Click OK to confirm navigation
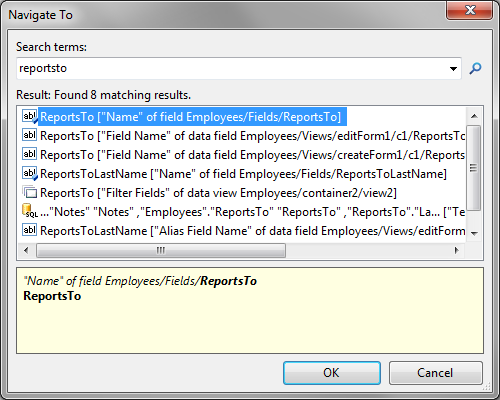The width and height of the screenshot is (500, 400). pos(332,373)
